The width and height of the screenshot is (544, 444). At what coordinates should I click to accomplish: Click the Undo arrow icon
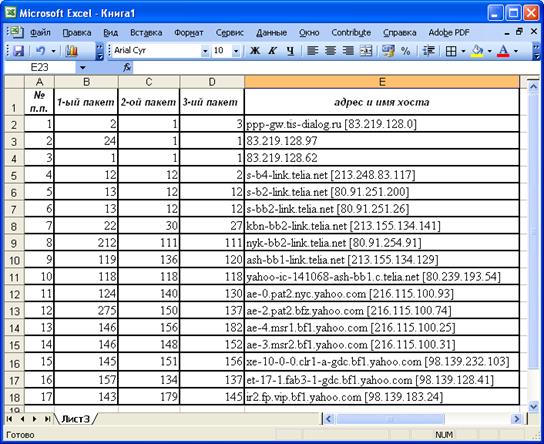[x=41, y=51]
